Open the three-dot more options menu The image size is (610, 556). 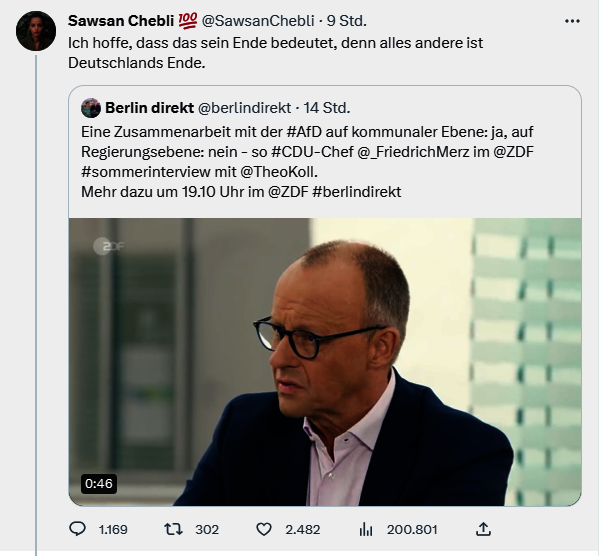[572, 20]
